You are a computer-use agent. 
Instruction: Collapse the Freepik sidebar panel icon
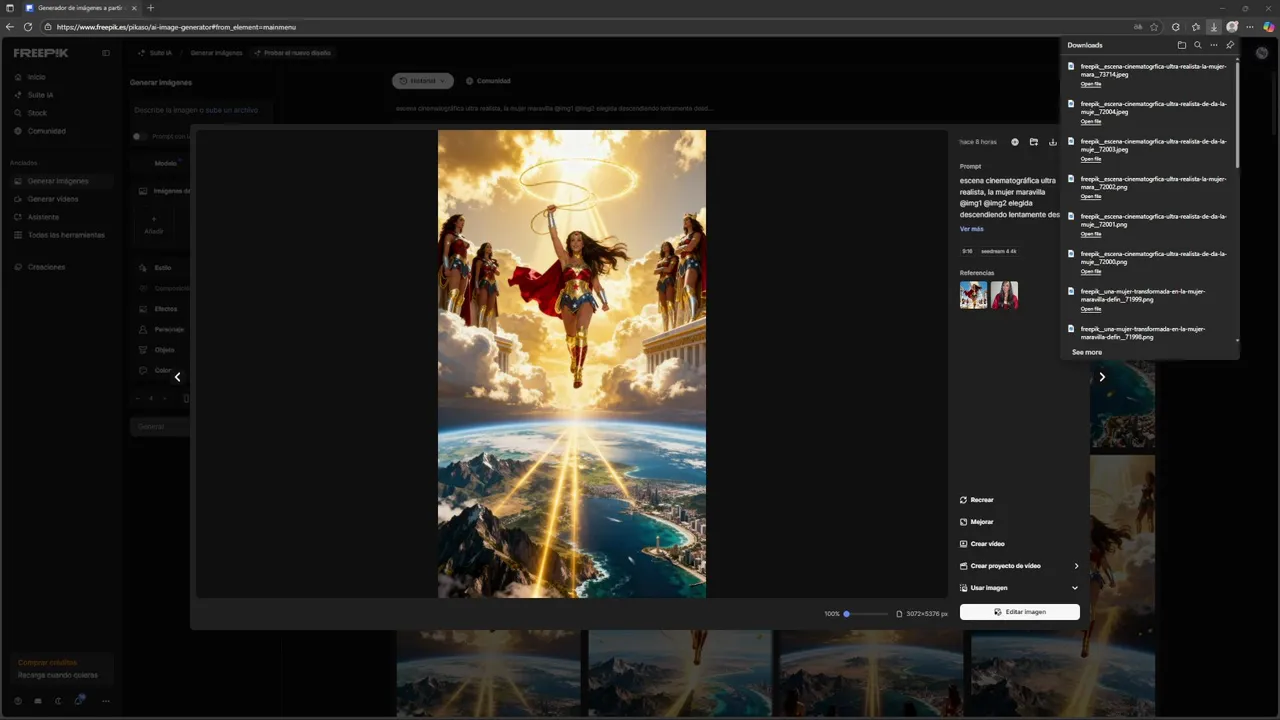(106, 53)
